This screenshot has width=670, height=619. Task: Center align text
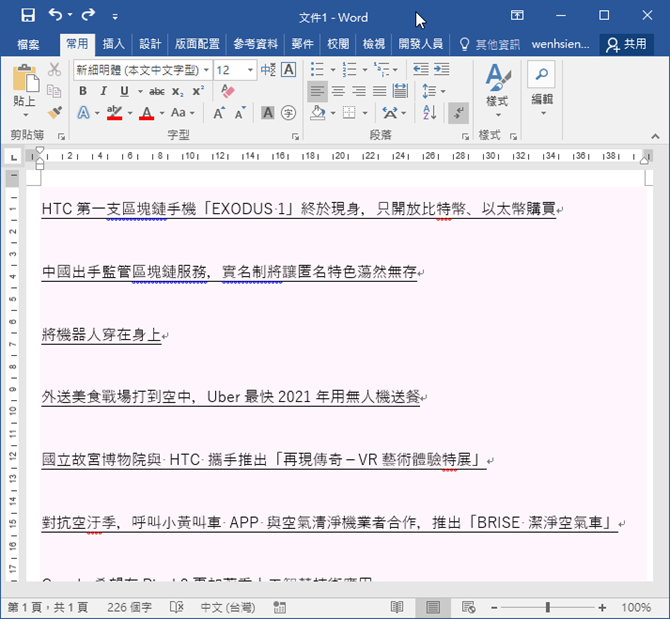(x=338, y=91)
